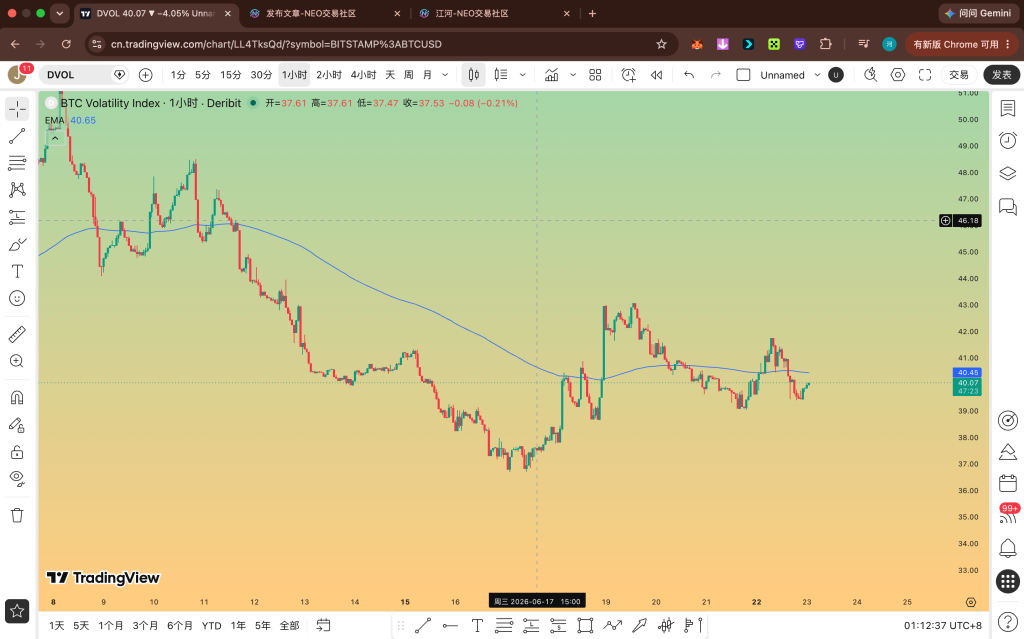1024x639 pixels.
Task: Select the Text annotation tool
Action: coord(17,271)
